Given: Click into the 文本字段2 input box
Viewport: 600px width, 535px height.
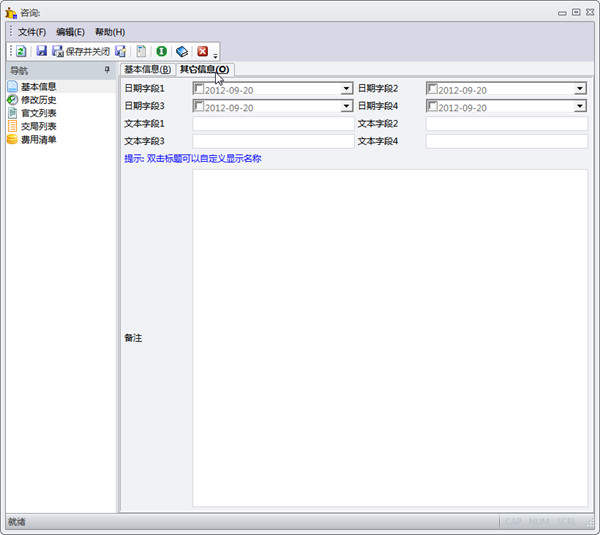Looking at the screenshot, I should pyautogui.click(x=507, y=124).
